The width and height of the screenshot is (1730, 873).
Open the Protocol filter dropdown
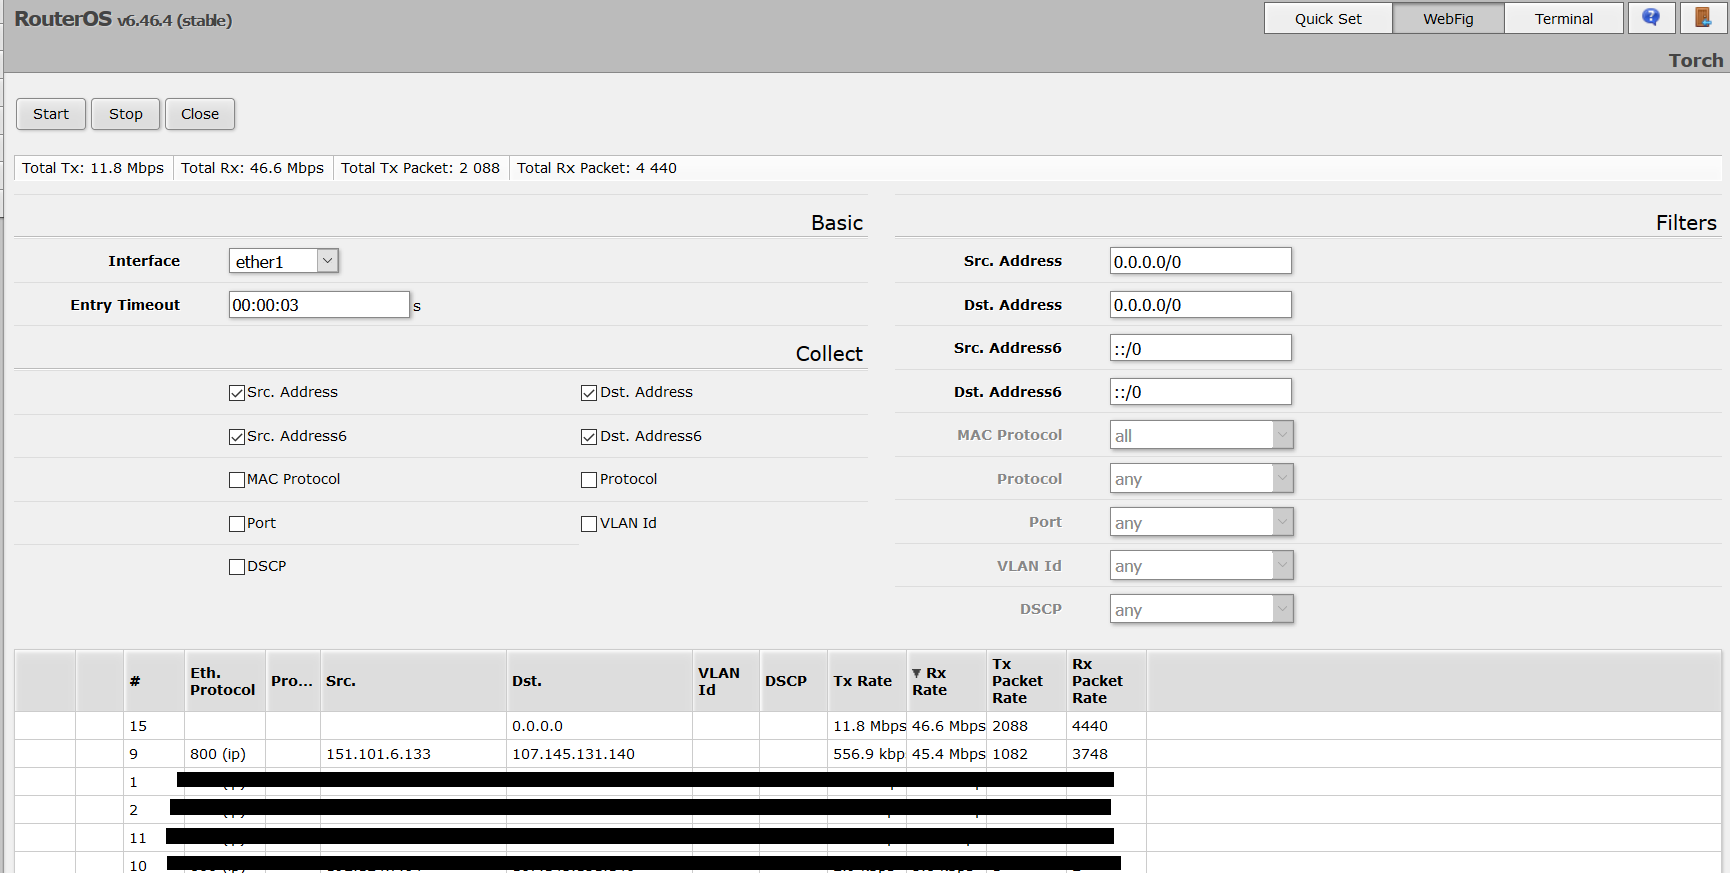1202,479
